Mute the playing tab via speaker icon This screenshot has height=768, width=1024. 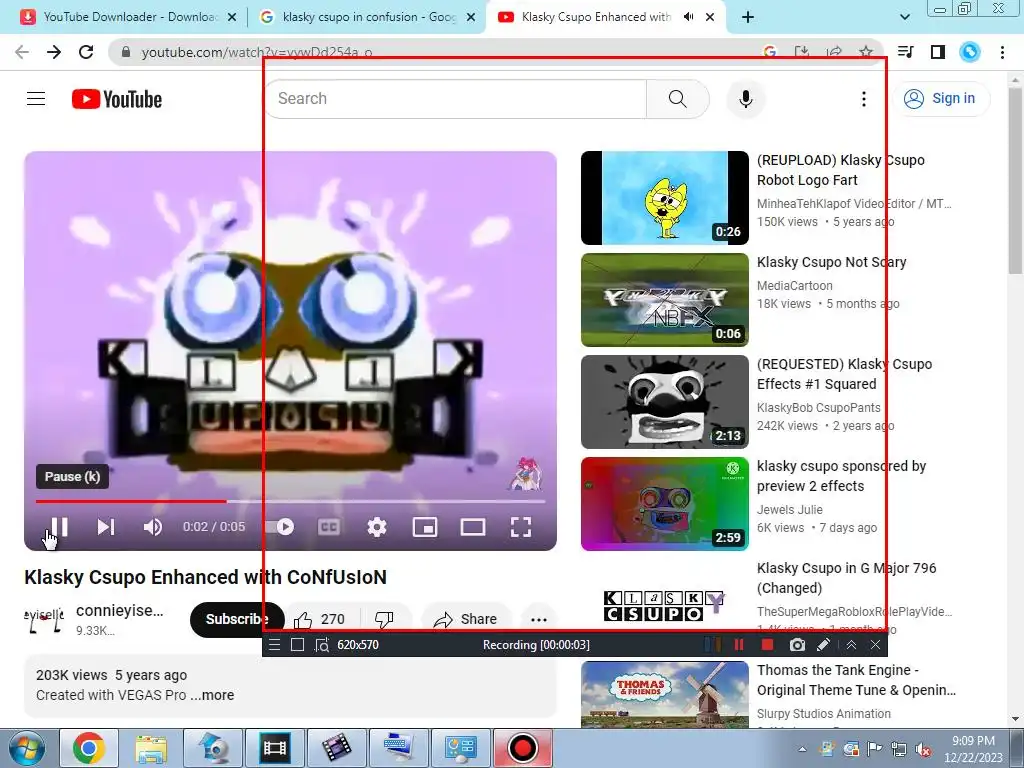[x=688, y=17]
